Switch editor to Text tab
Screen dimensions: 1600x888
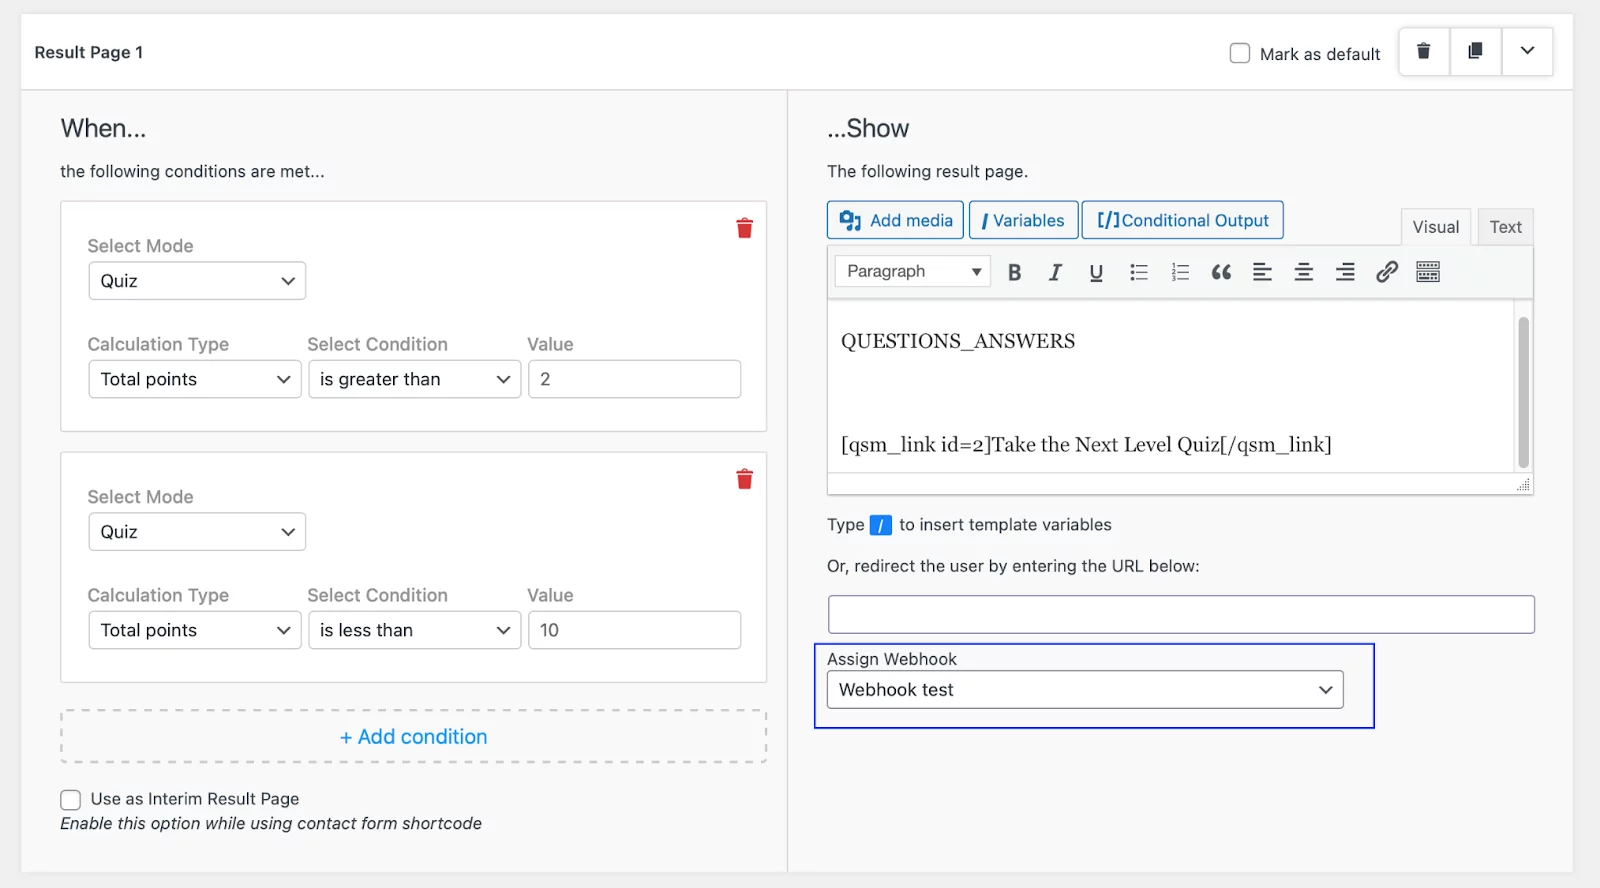pyautogui.click(x=1505, y=227)
